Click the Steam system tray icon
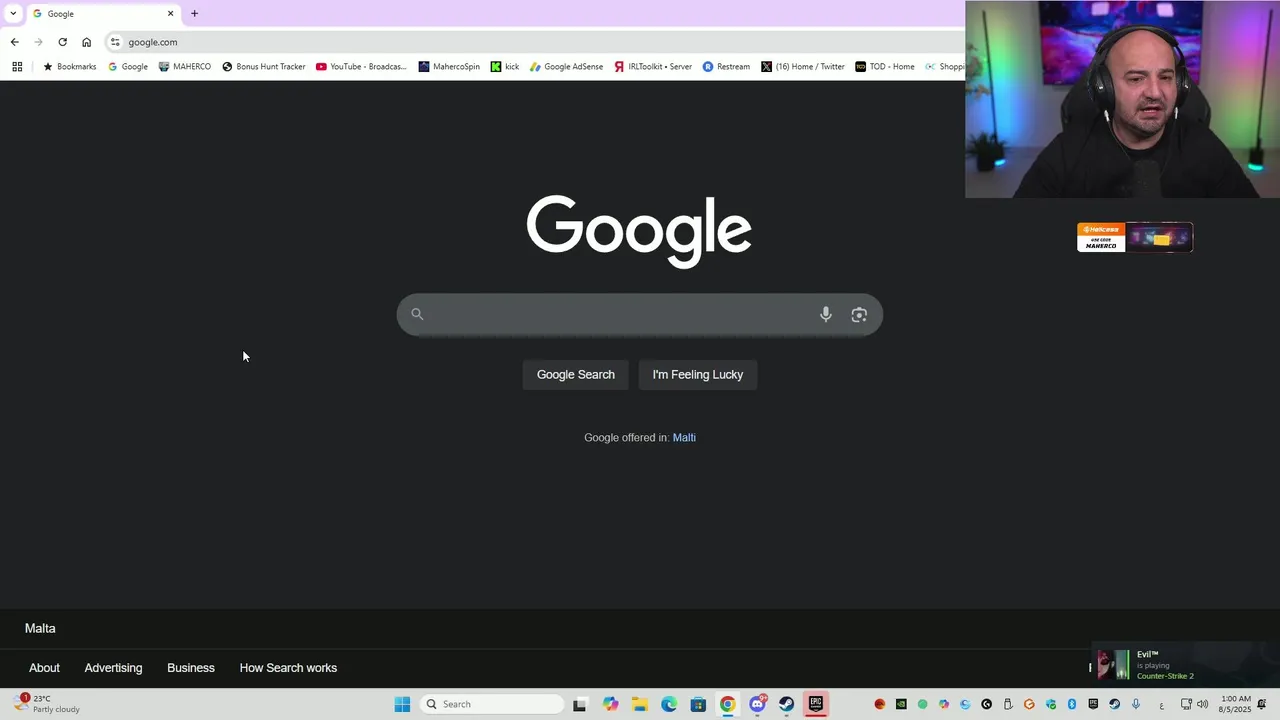The image size is (1280, 720). (x=1114, y=704)
